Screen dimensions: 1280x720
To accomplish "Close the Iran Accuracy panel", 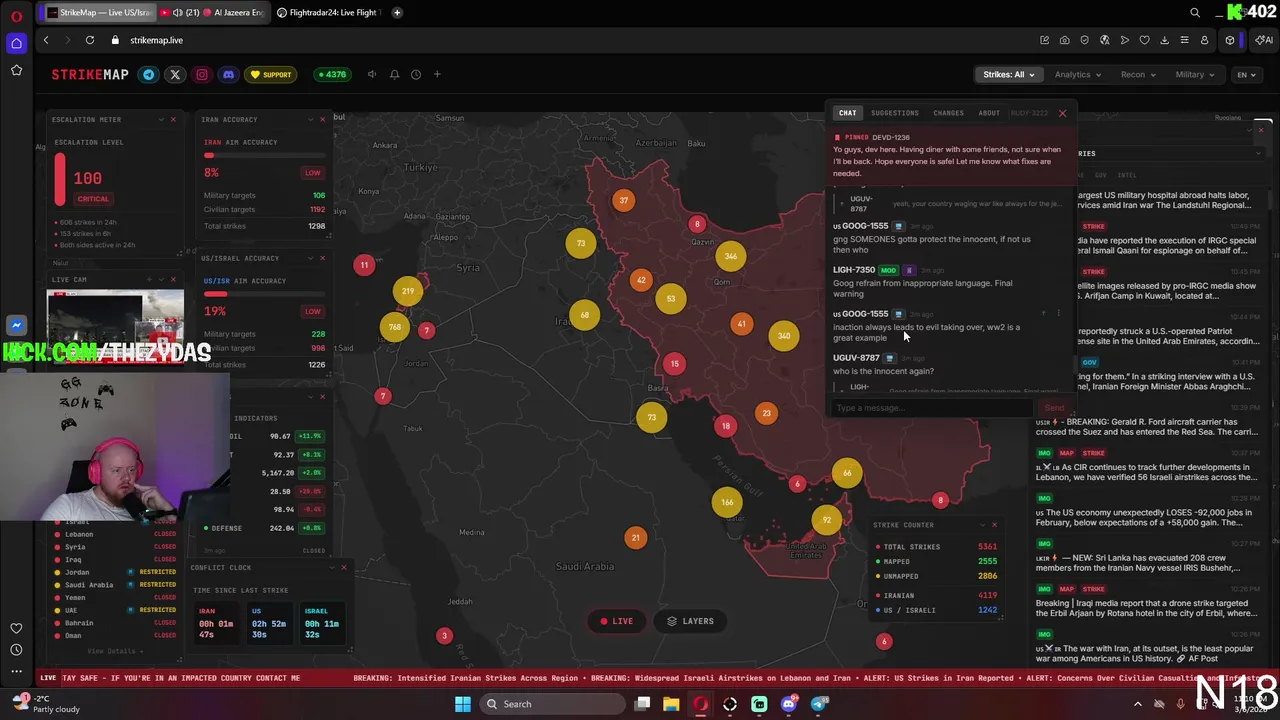I will pyautogui.click(x=322, y=119).
